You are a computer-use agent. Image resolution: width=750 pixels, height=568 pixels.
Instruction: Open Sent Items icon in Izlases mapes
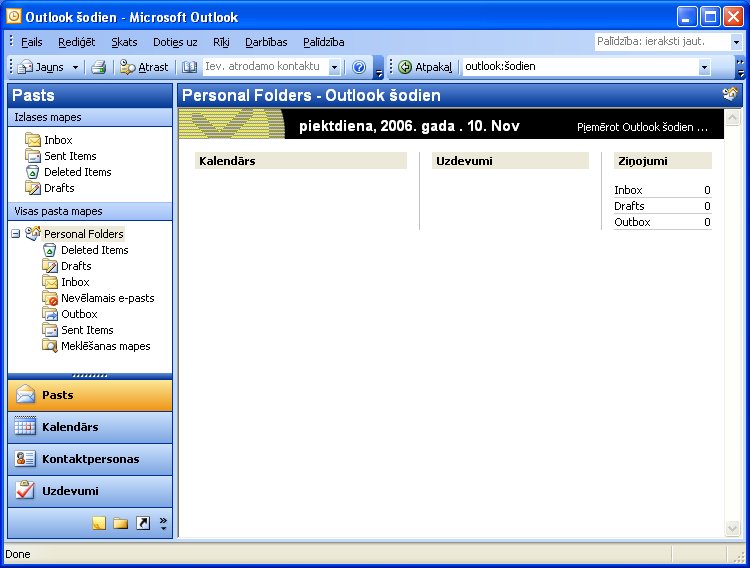coord(33,156)
